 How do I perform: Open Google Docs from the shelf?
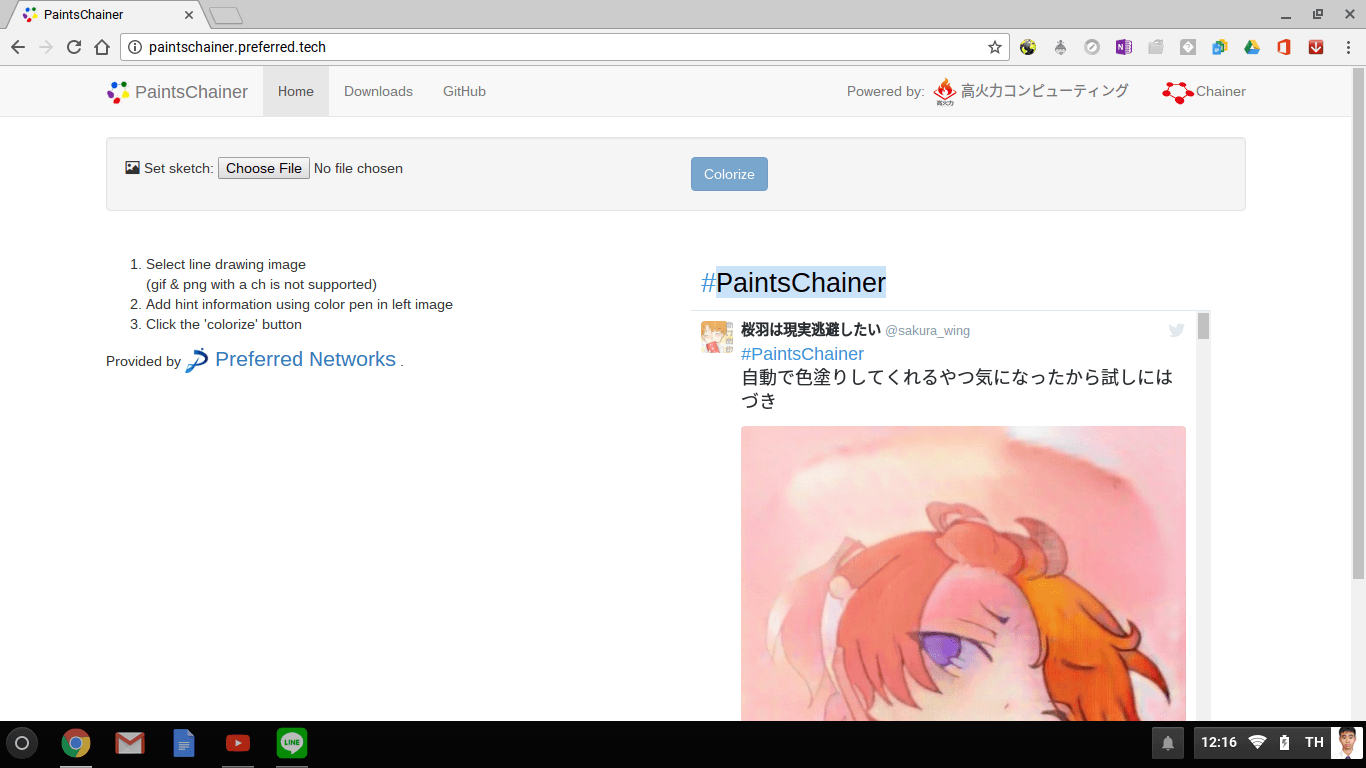(184, 743)
